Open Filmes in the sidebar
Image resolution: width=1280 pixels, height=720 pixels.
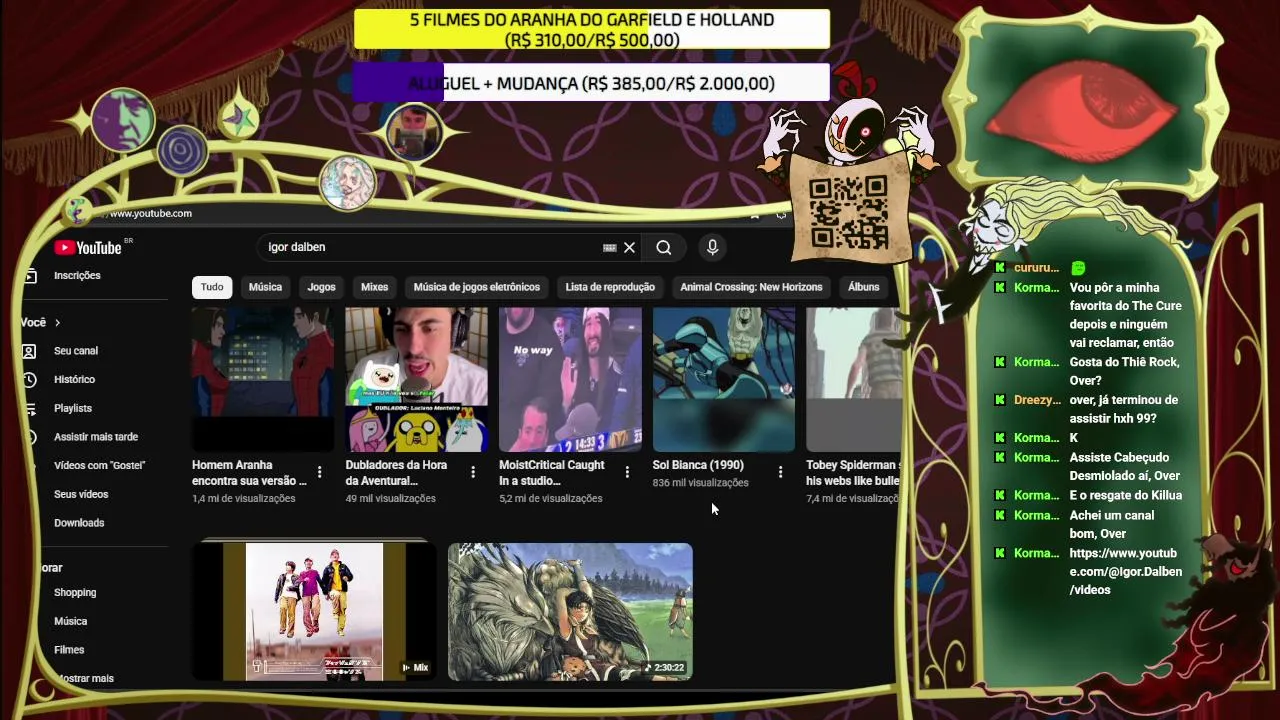[69, 650]
